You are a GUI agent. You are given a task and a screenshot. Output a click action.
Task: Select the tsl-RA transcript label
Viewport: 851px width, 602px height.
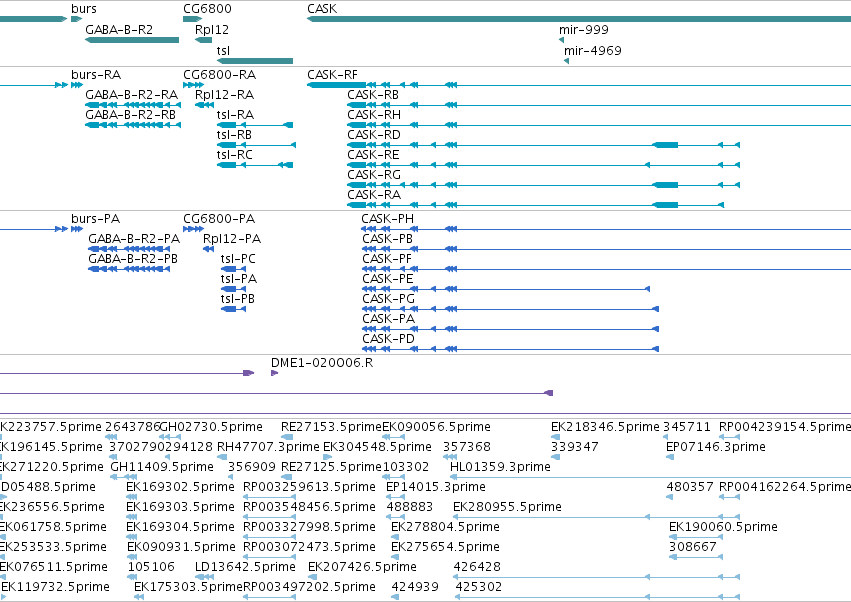(235, 115)
